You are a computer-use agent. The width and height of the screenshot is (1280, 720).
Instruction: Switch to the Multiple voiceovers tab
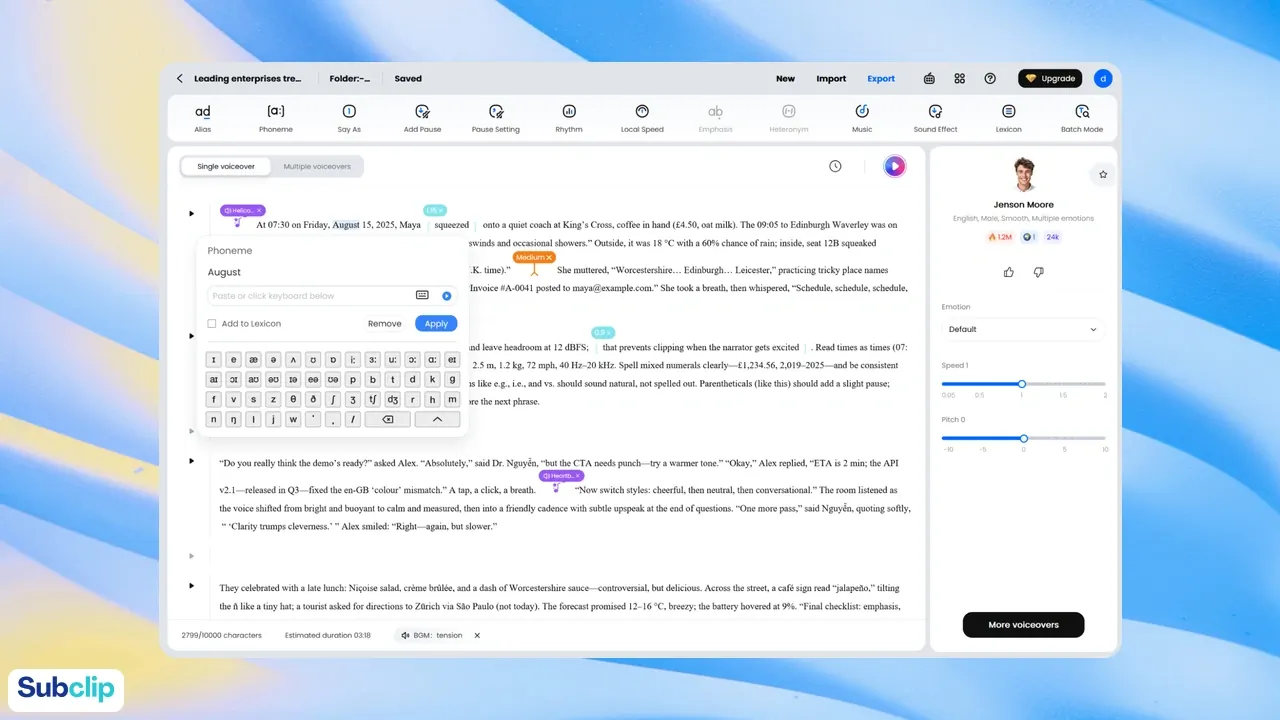[317, 166]
